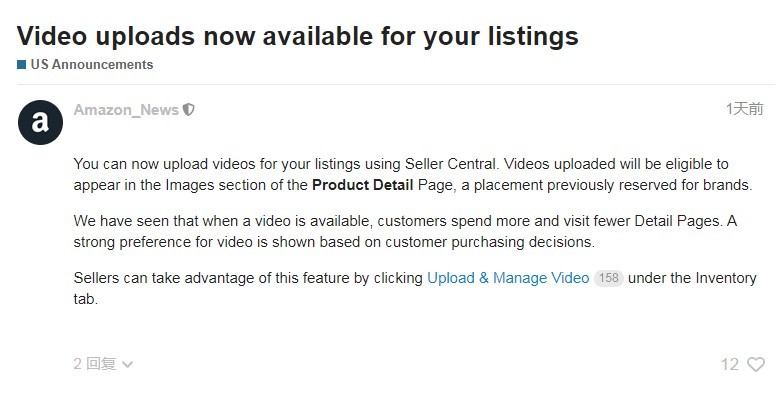This screenshot has width=784, height=417.
Task: Click the blue US Announcements category square
Action: (21, 65)
